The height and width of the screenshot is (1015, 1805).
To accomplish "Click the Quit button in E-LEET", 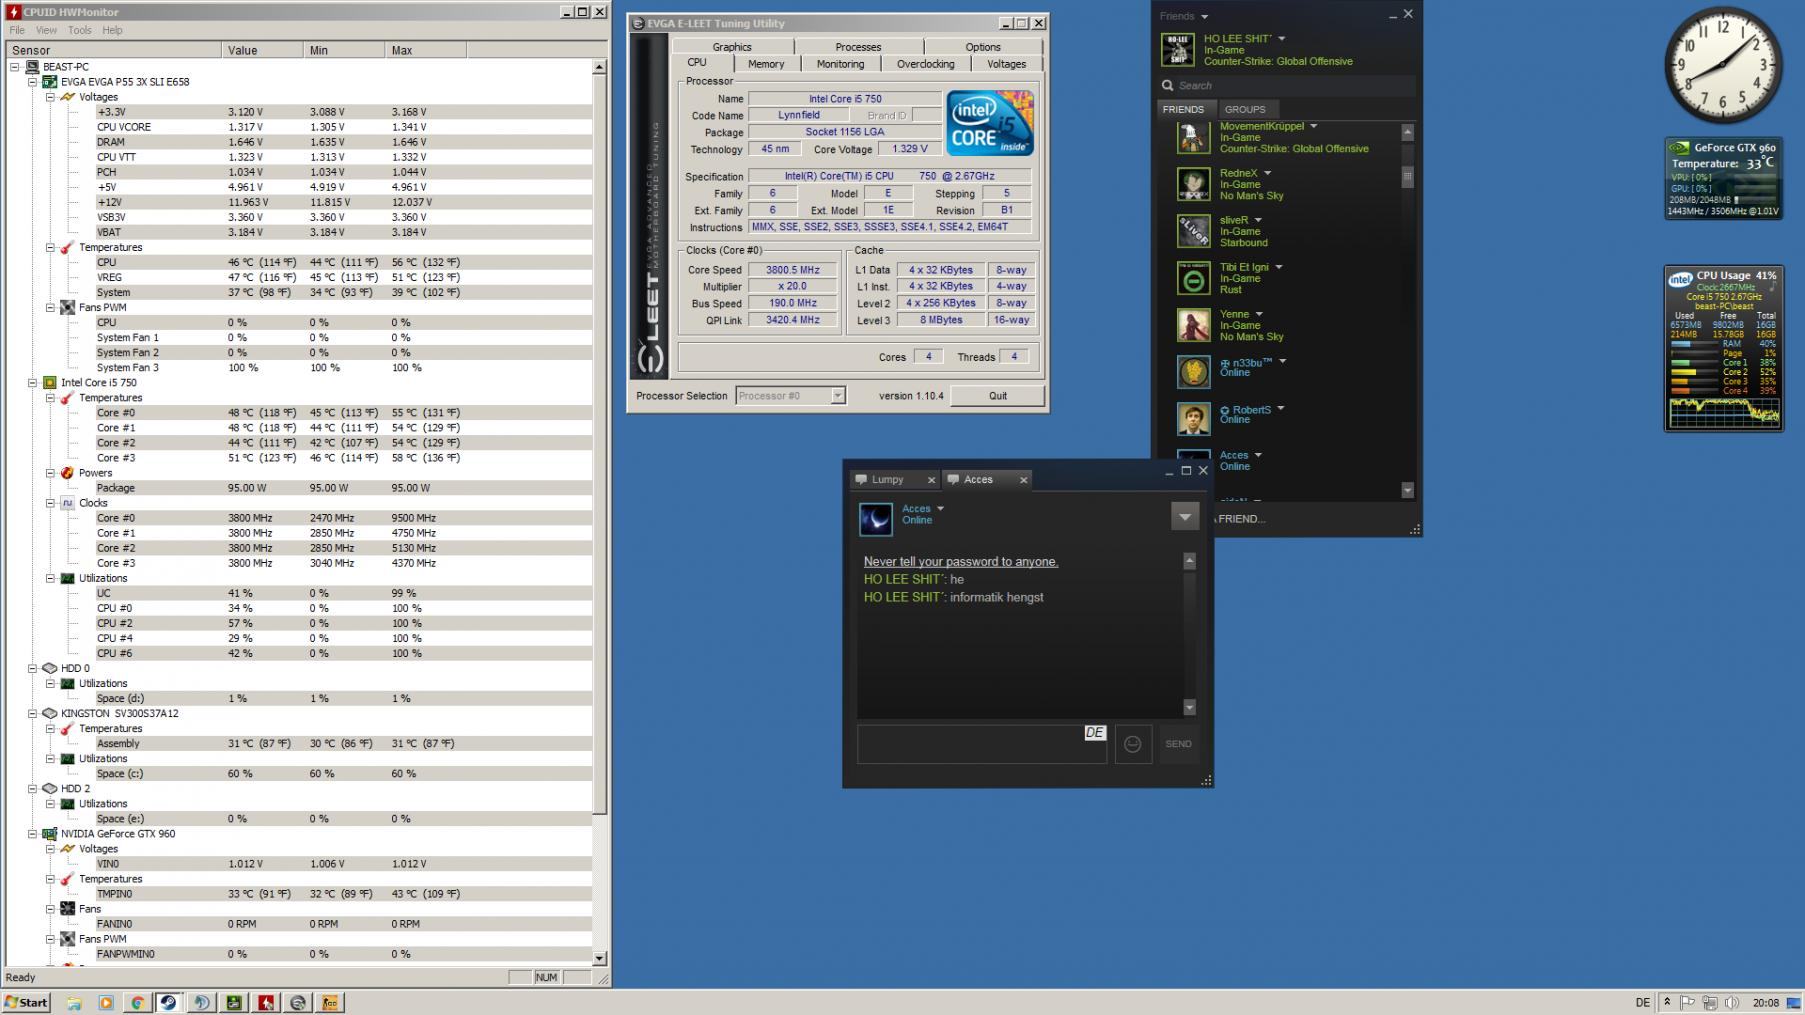I will [x=998, y=396].
